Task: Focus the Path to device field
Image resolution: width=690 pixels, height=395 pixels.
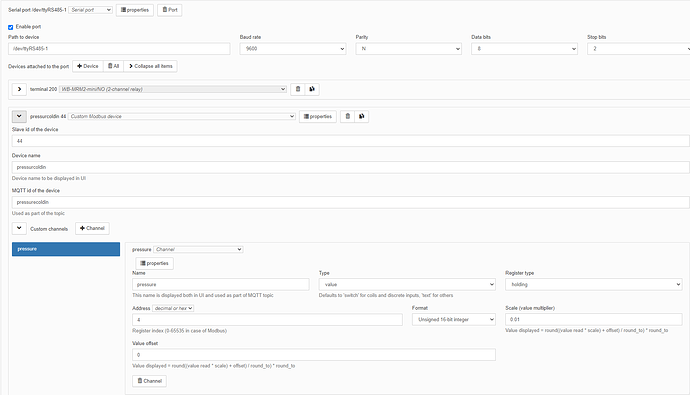Action: point(119,49)
